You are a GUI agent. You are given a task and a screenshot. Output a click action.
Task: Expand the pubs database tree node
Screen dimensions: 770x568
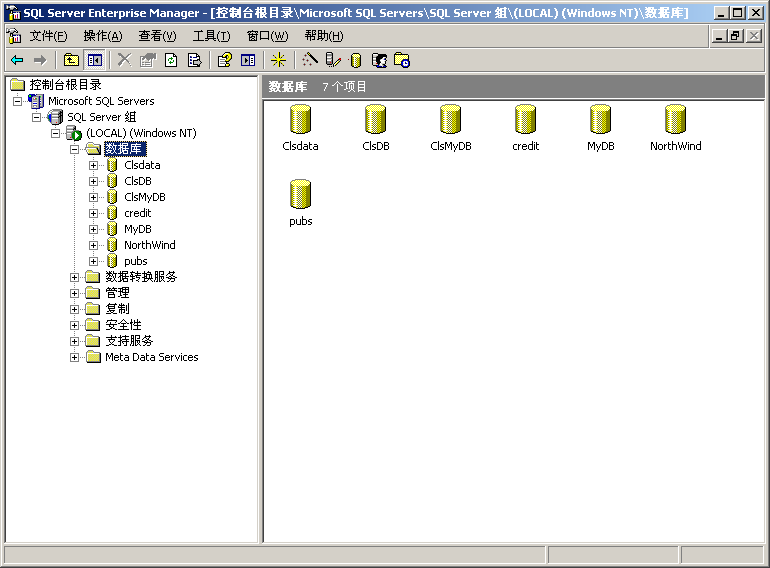pyautogui.click(x=93, y=262)
